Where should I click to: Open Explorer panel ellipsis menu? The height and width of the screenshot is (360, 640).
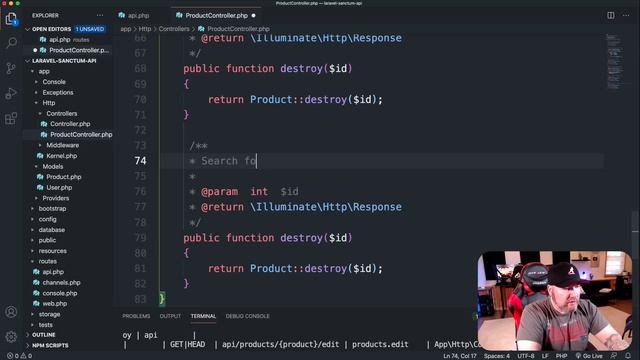[x=100, y=16]
